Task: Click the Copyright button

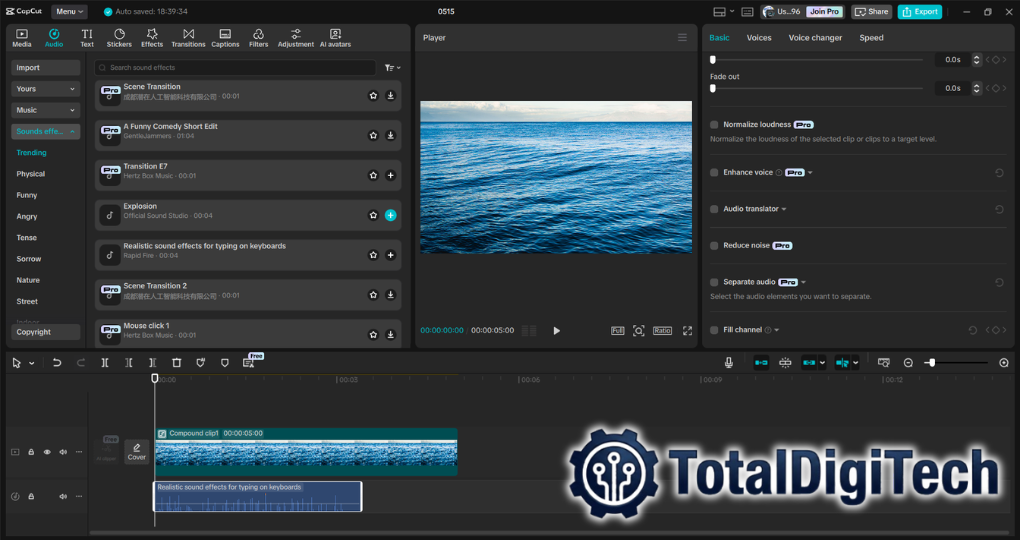Action: pyautogui.click(x=45, y=332)
